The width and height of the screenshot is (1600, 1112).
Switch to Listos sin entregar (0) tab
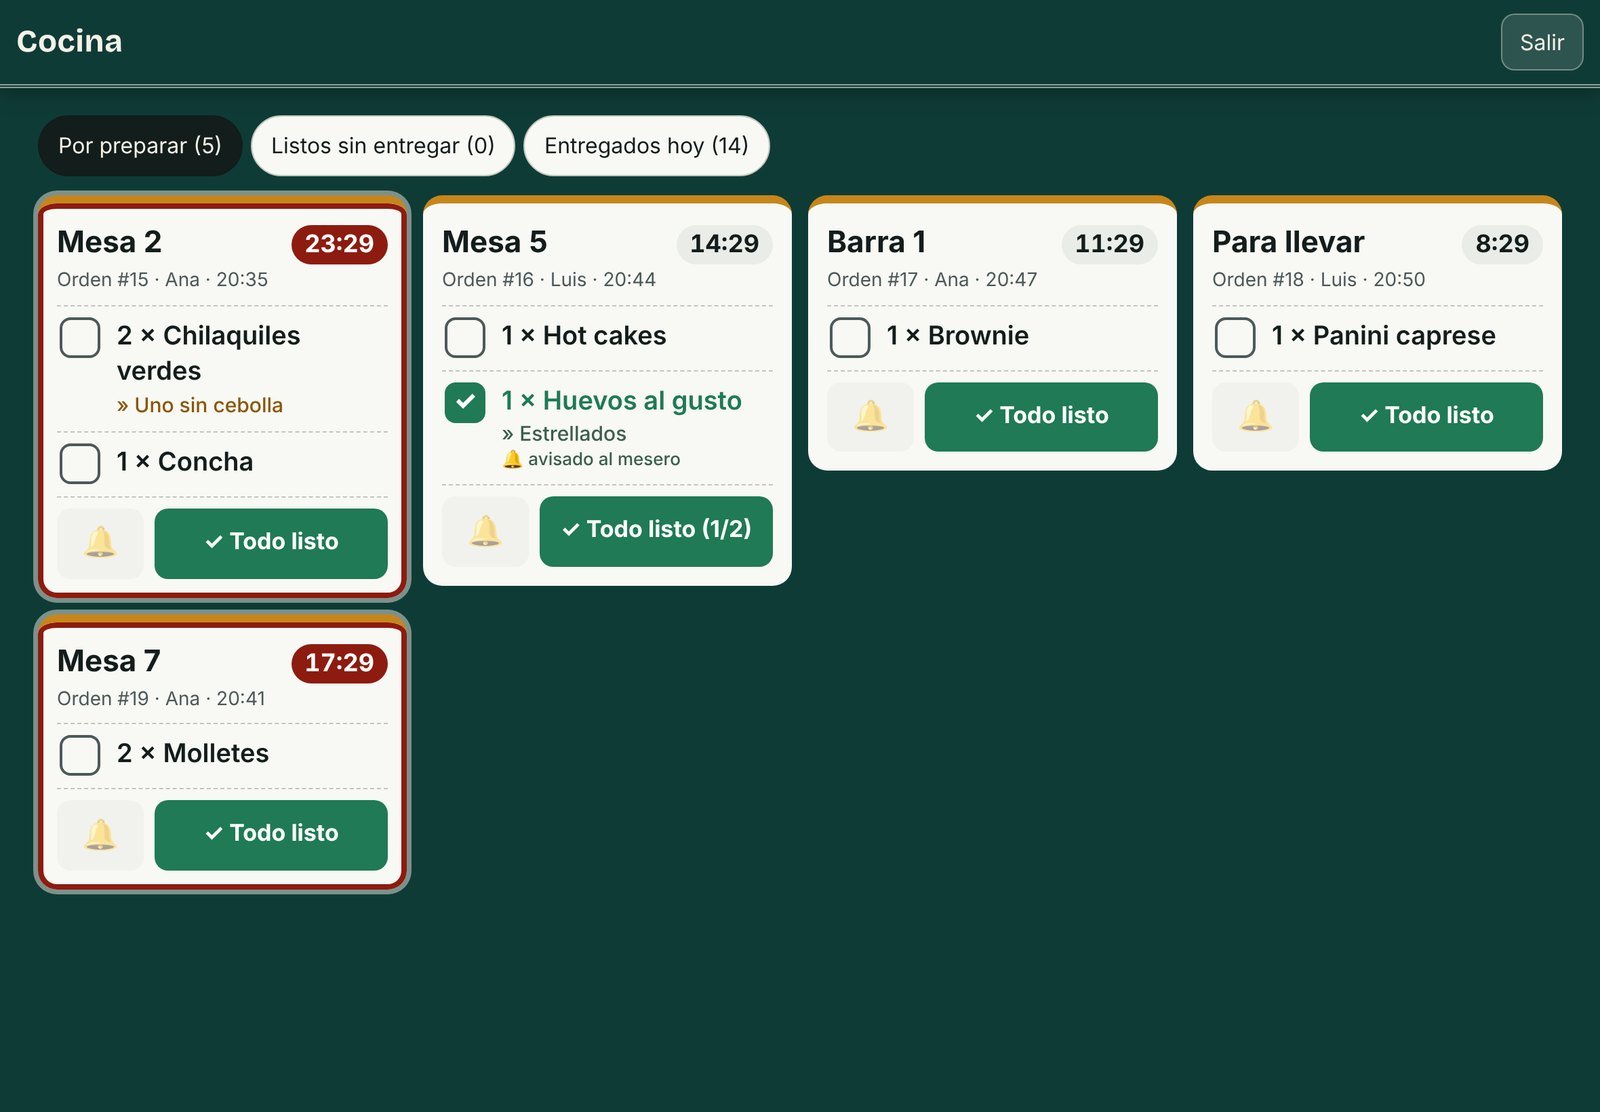tap(383, 146)
